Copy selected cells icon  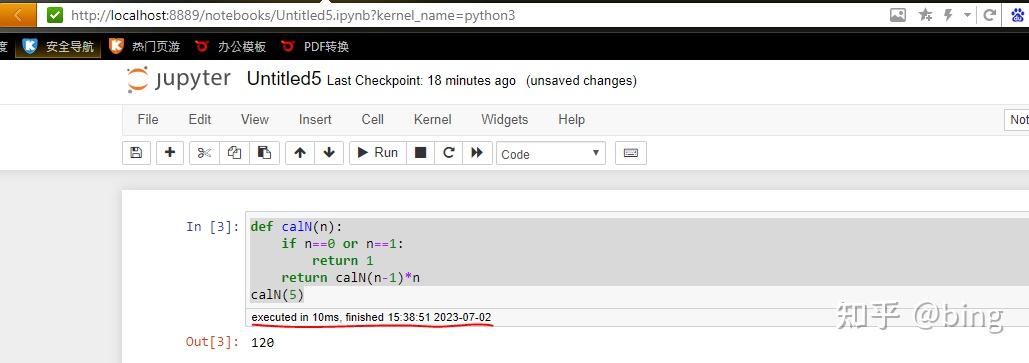(234, 153)
